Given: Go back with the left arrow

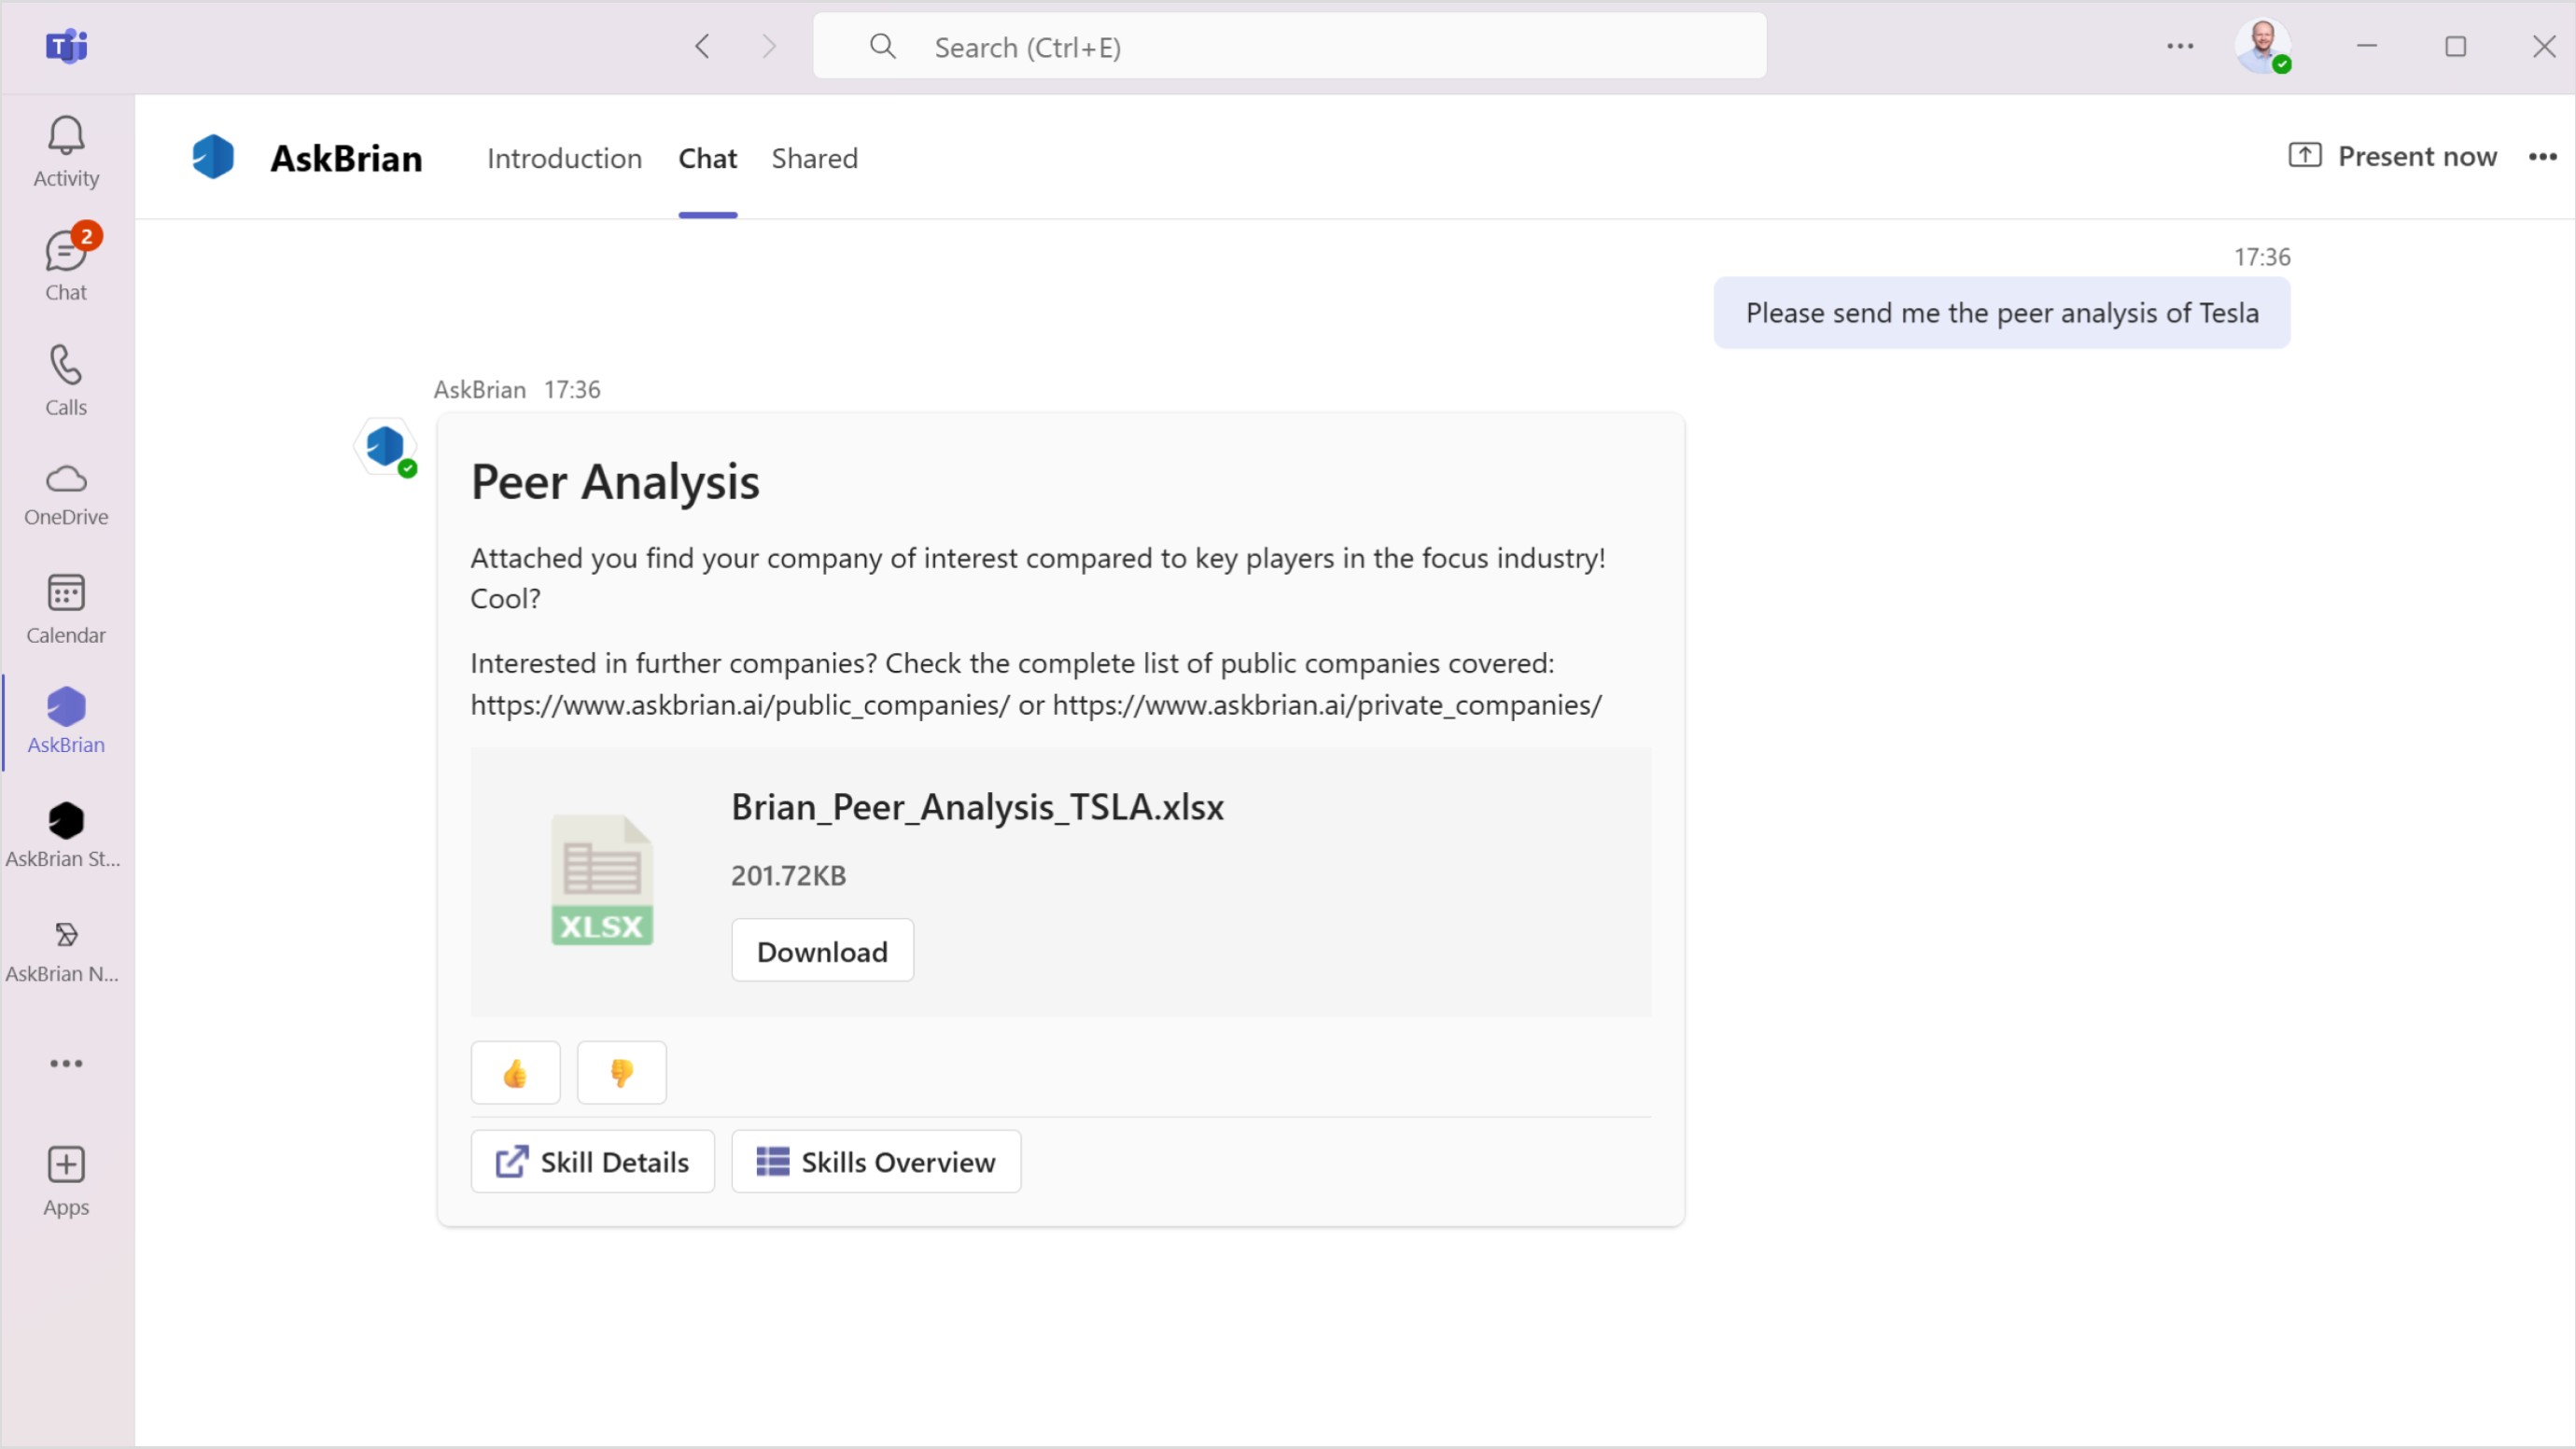Looking at the screenshot, I should point(702,46).
